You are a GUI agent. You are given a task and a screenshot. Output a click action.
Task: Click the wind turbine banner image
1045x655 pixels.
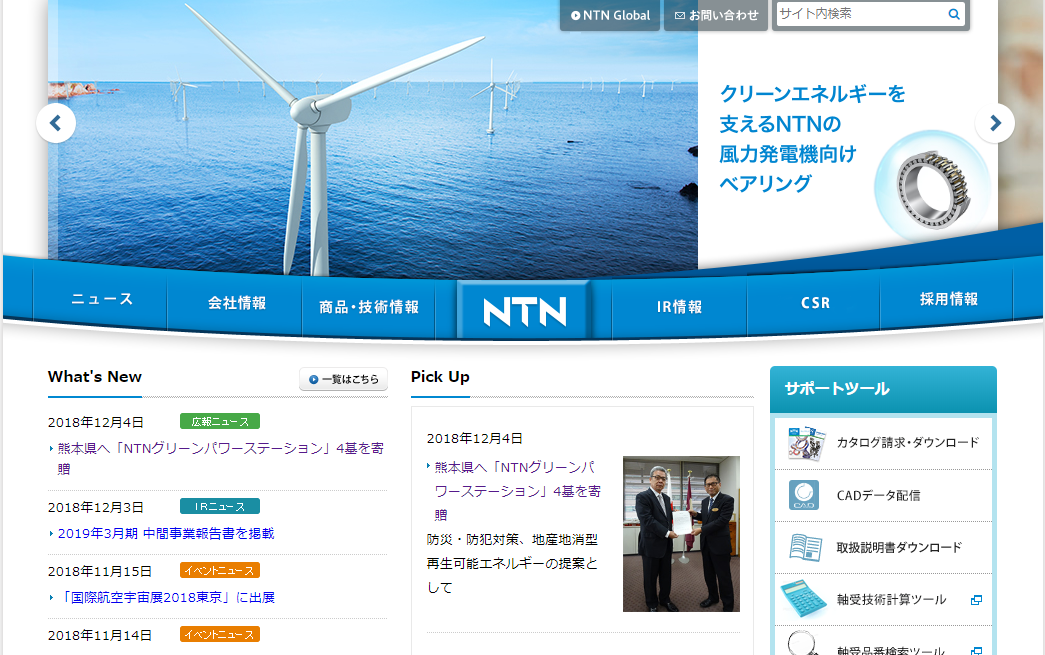[373, 138]
